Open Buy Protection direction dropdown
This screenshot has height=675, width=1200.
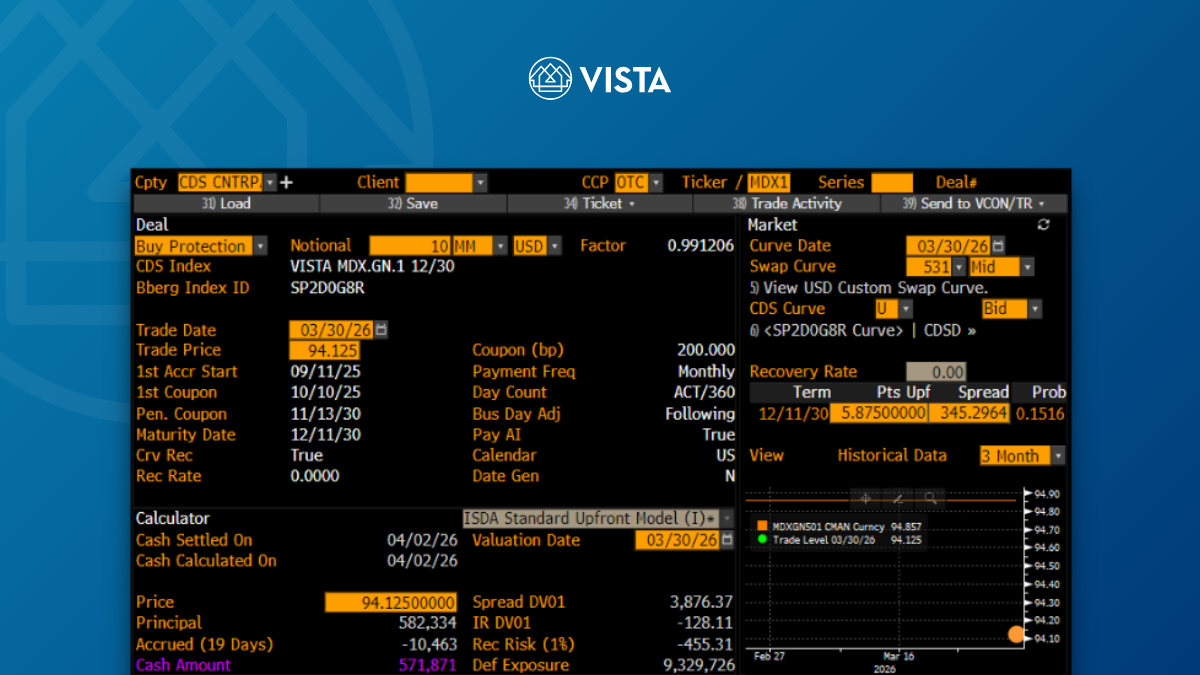(x=260, y=246)
